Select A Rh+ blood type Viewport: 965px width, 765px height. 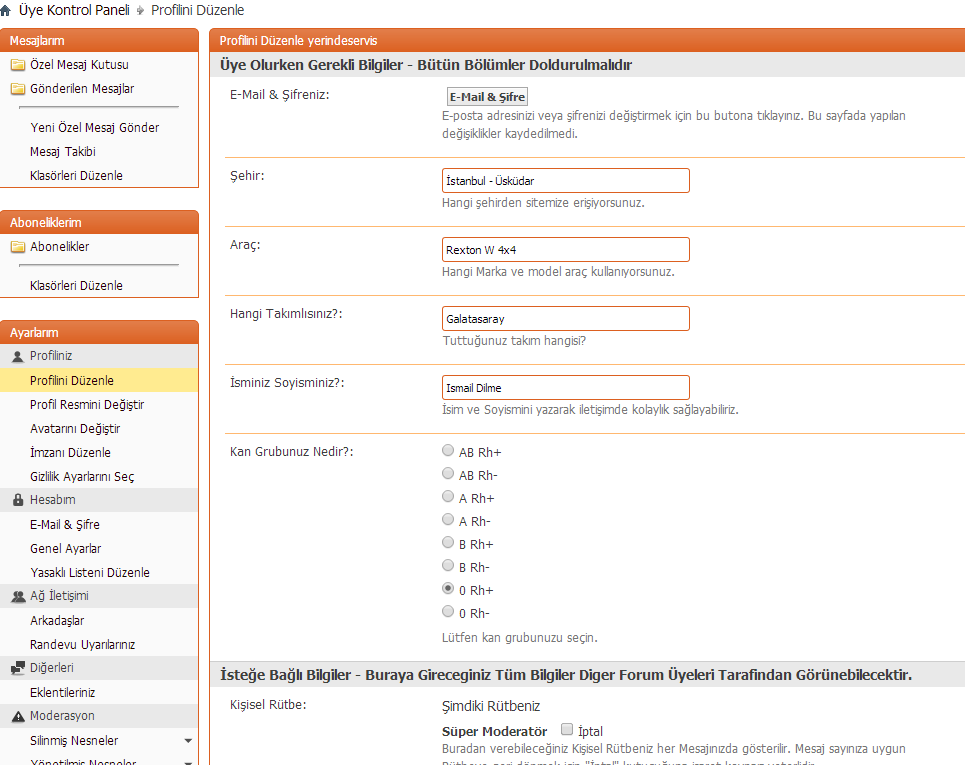448,496
